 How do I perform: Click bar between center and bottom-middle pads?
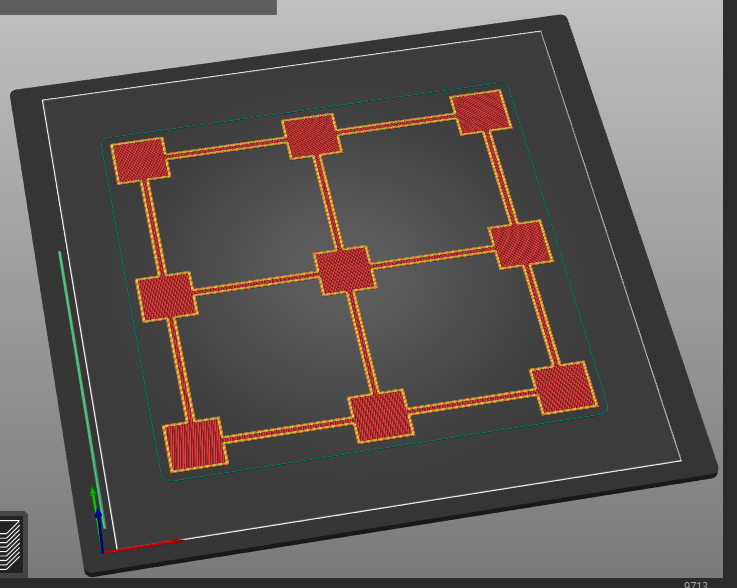click(x=362, y=342)
